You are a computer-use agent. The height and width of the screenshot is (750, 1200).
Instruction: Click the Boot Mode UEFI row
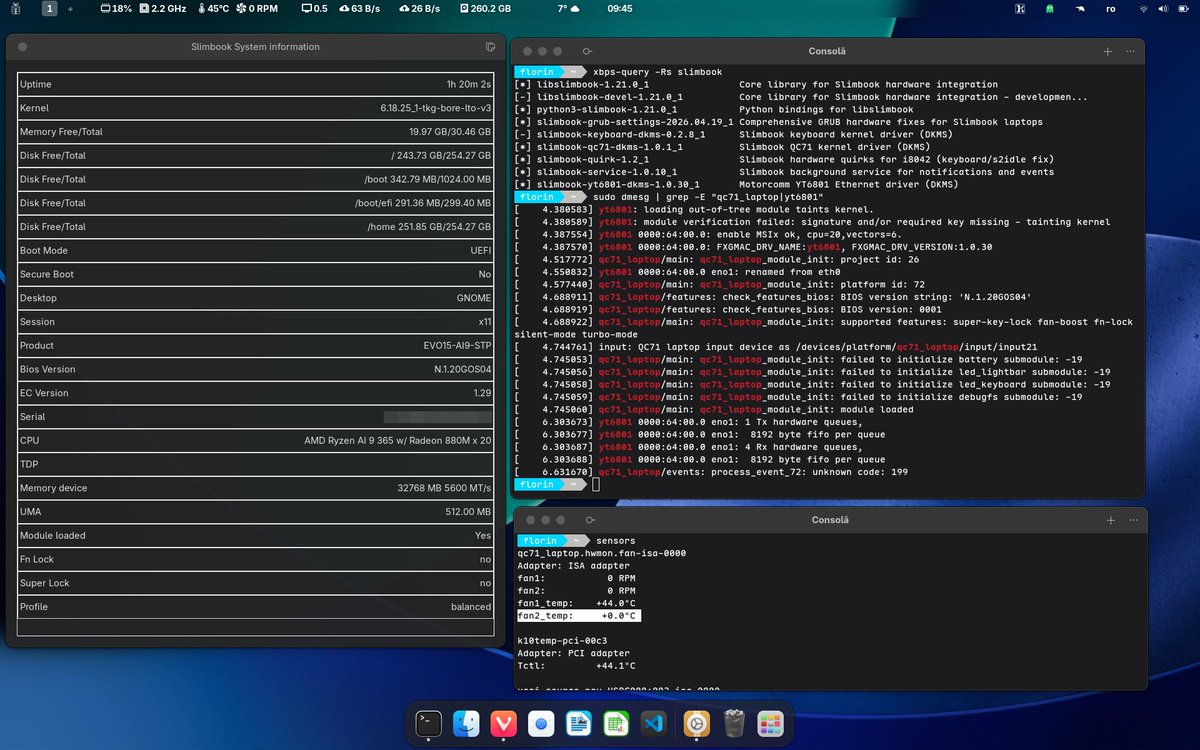point(255,250)
